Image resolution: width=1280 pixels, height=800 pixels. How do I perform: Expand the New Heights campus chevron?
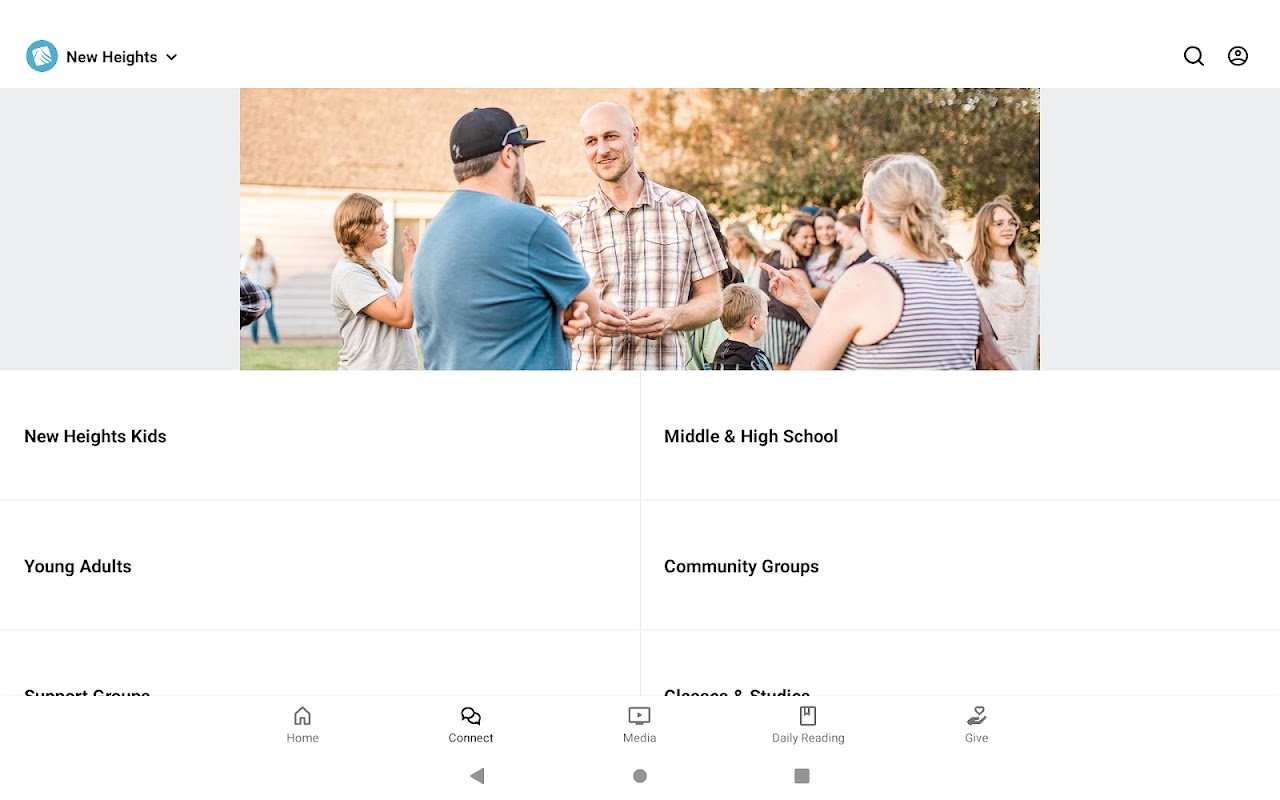(171, 57)
